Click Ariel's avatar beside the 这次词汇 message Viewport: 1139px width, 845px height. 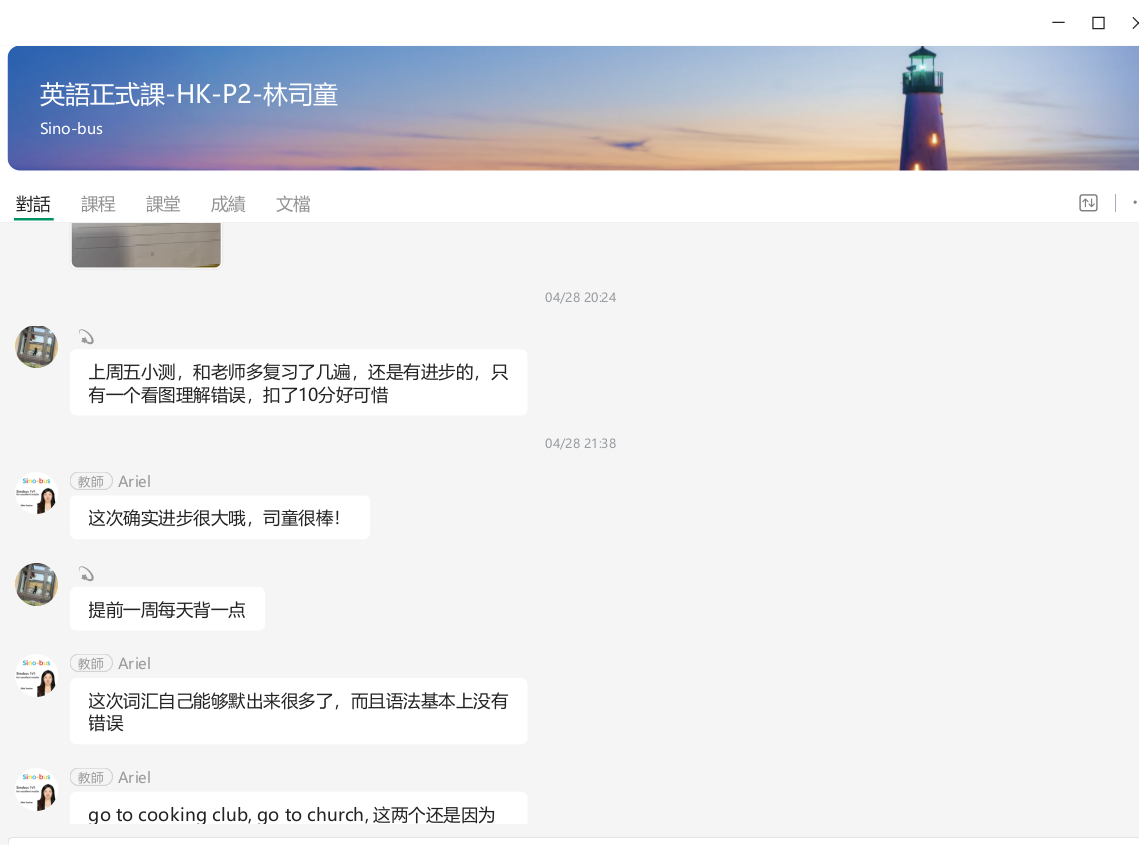pyautogui.click(x=36, y=675)
